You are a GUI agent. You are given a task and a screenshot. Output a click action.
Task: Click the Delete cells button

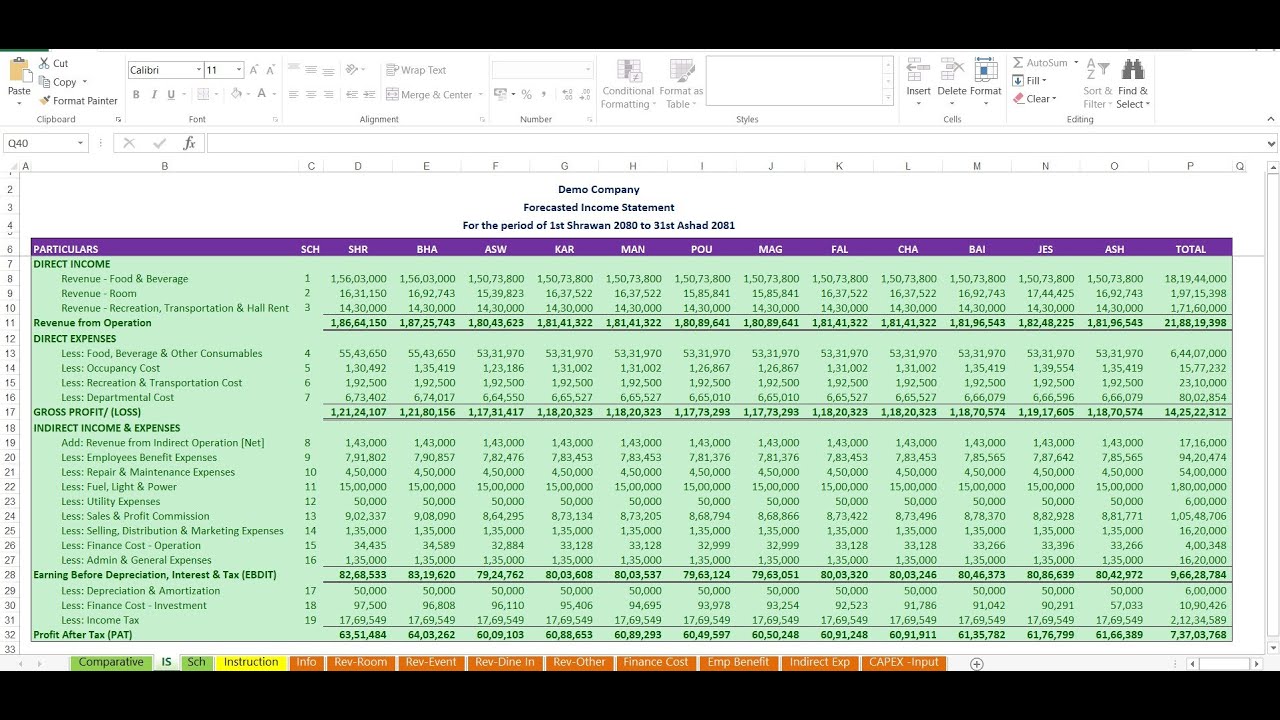952,82
